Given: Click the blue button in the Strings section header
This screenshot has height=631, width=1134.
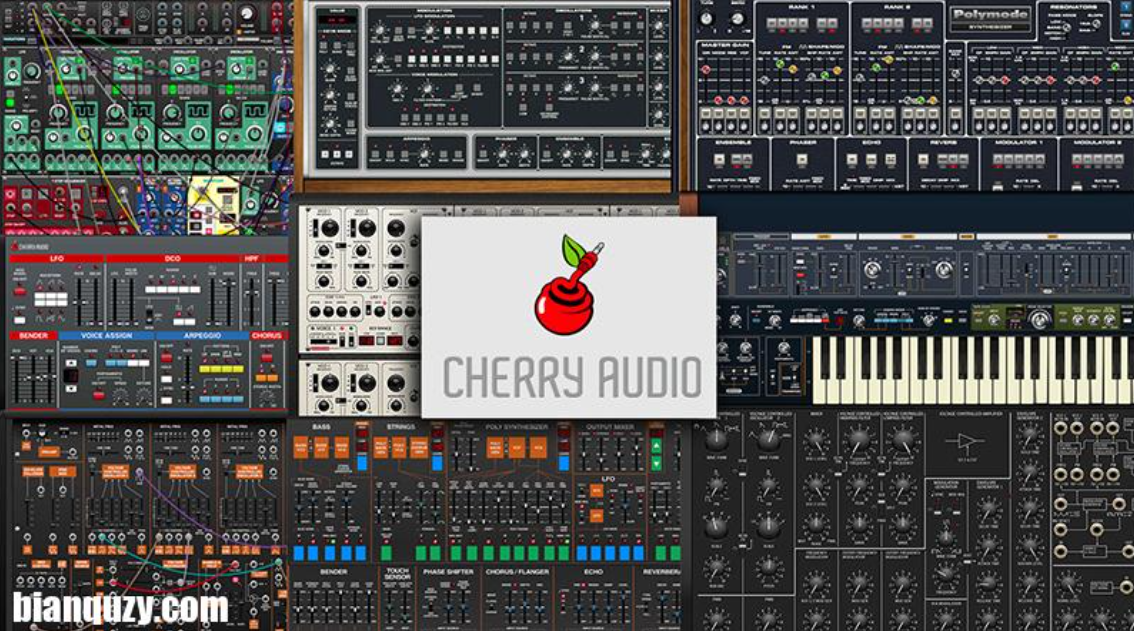Looking at the screenshot, I should click(x=437, y=463).
